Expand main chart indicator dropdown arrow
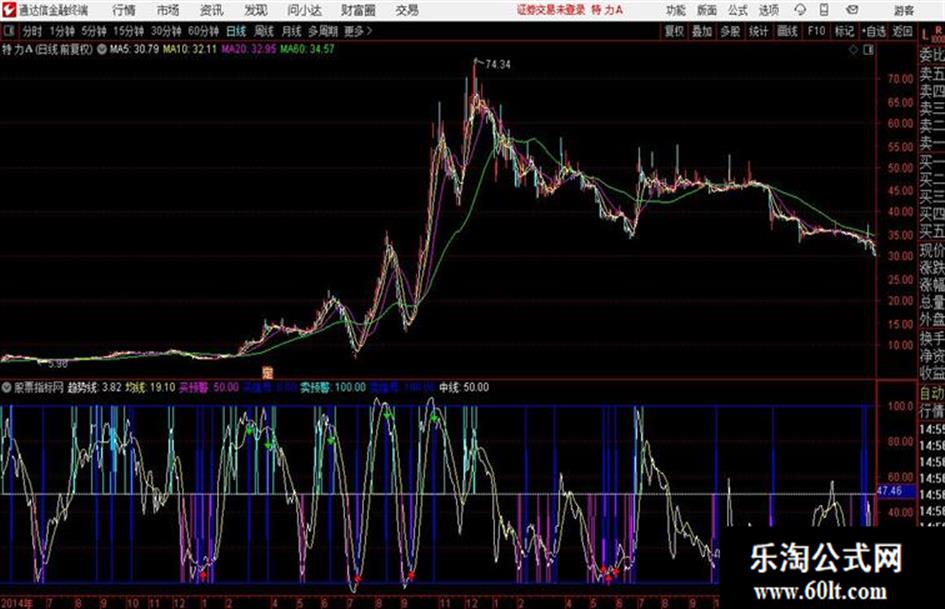Screen dimensions: 945x609 (x=102, y=49)
